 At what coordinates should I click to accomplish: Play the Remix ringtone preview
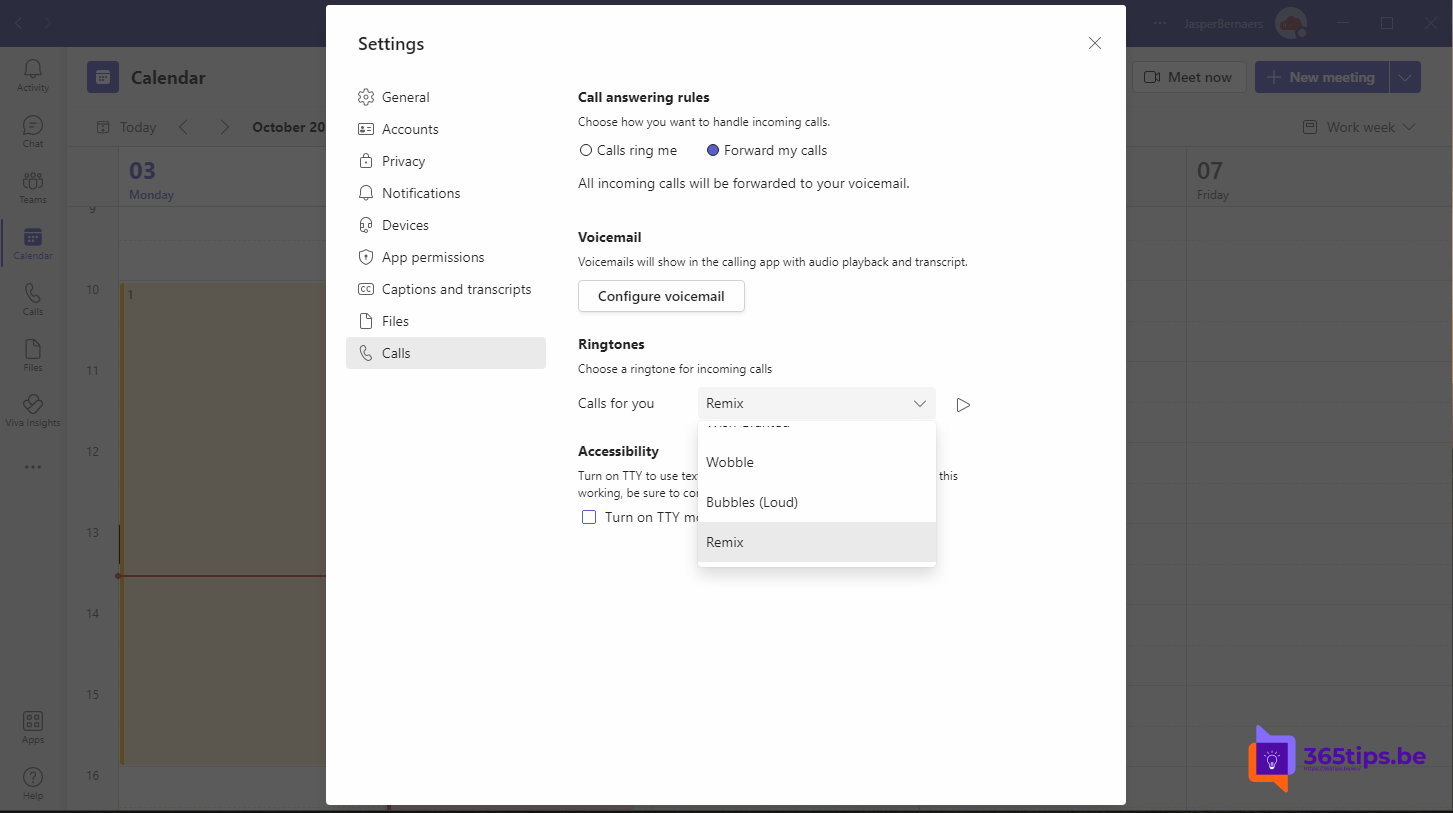962,404
